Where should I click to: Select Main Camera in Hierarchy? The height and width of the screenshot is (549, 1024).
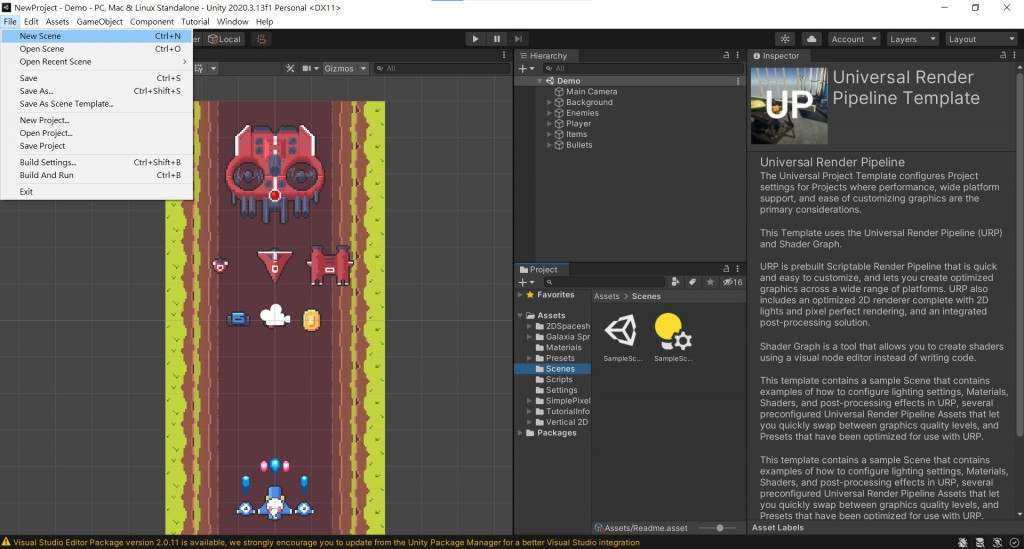click(x=591, y=91)
